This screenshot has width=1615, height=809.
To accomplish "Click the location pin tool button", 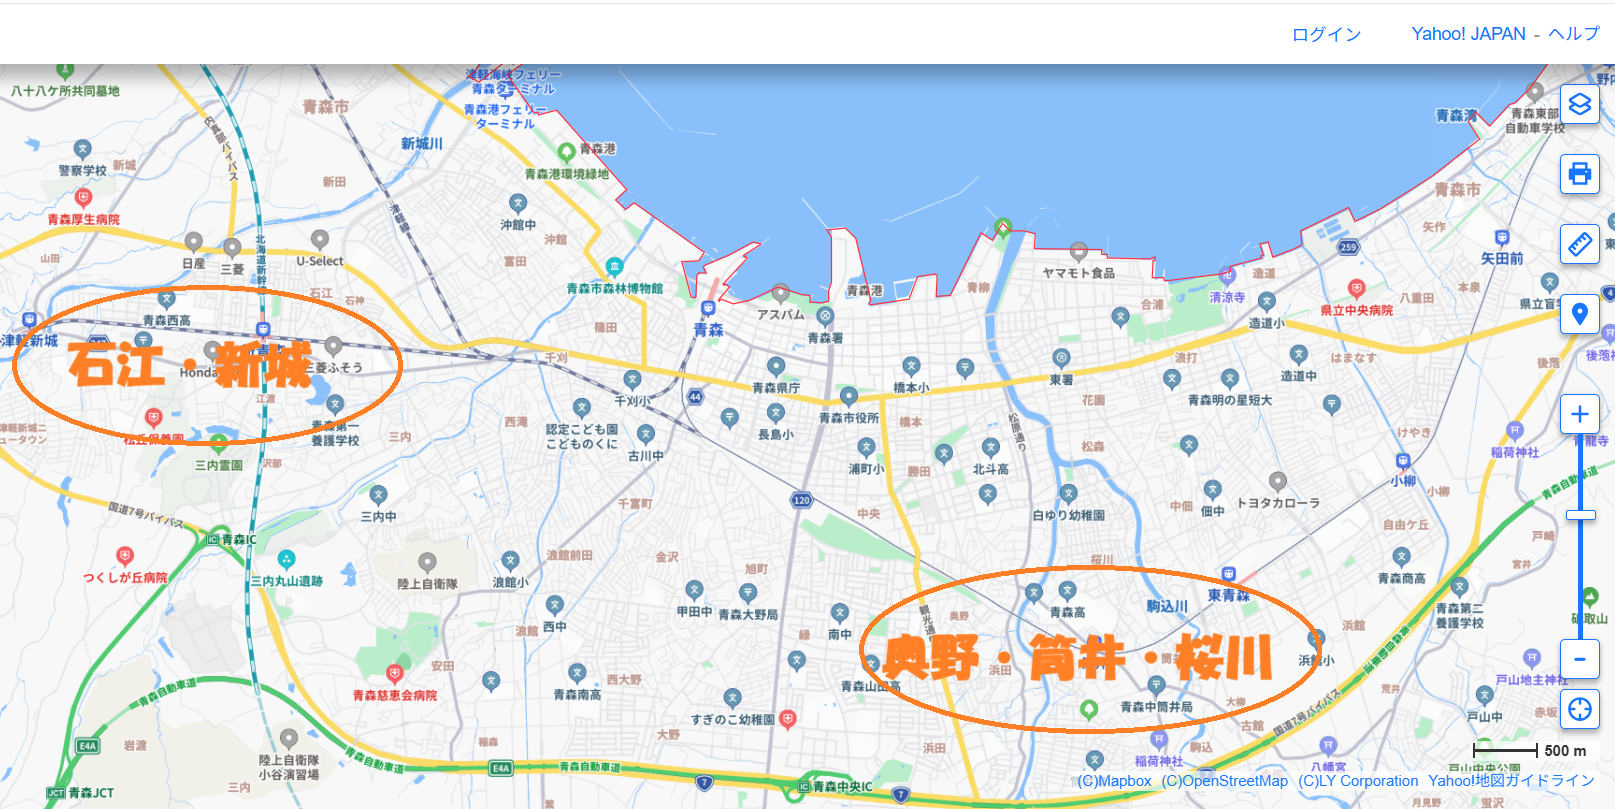I will 1579,314.
